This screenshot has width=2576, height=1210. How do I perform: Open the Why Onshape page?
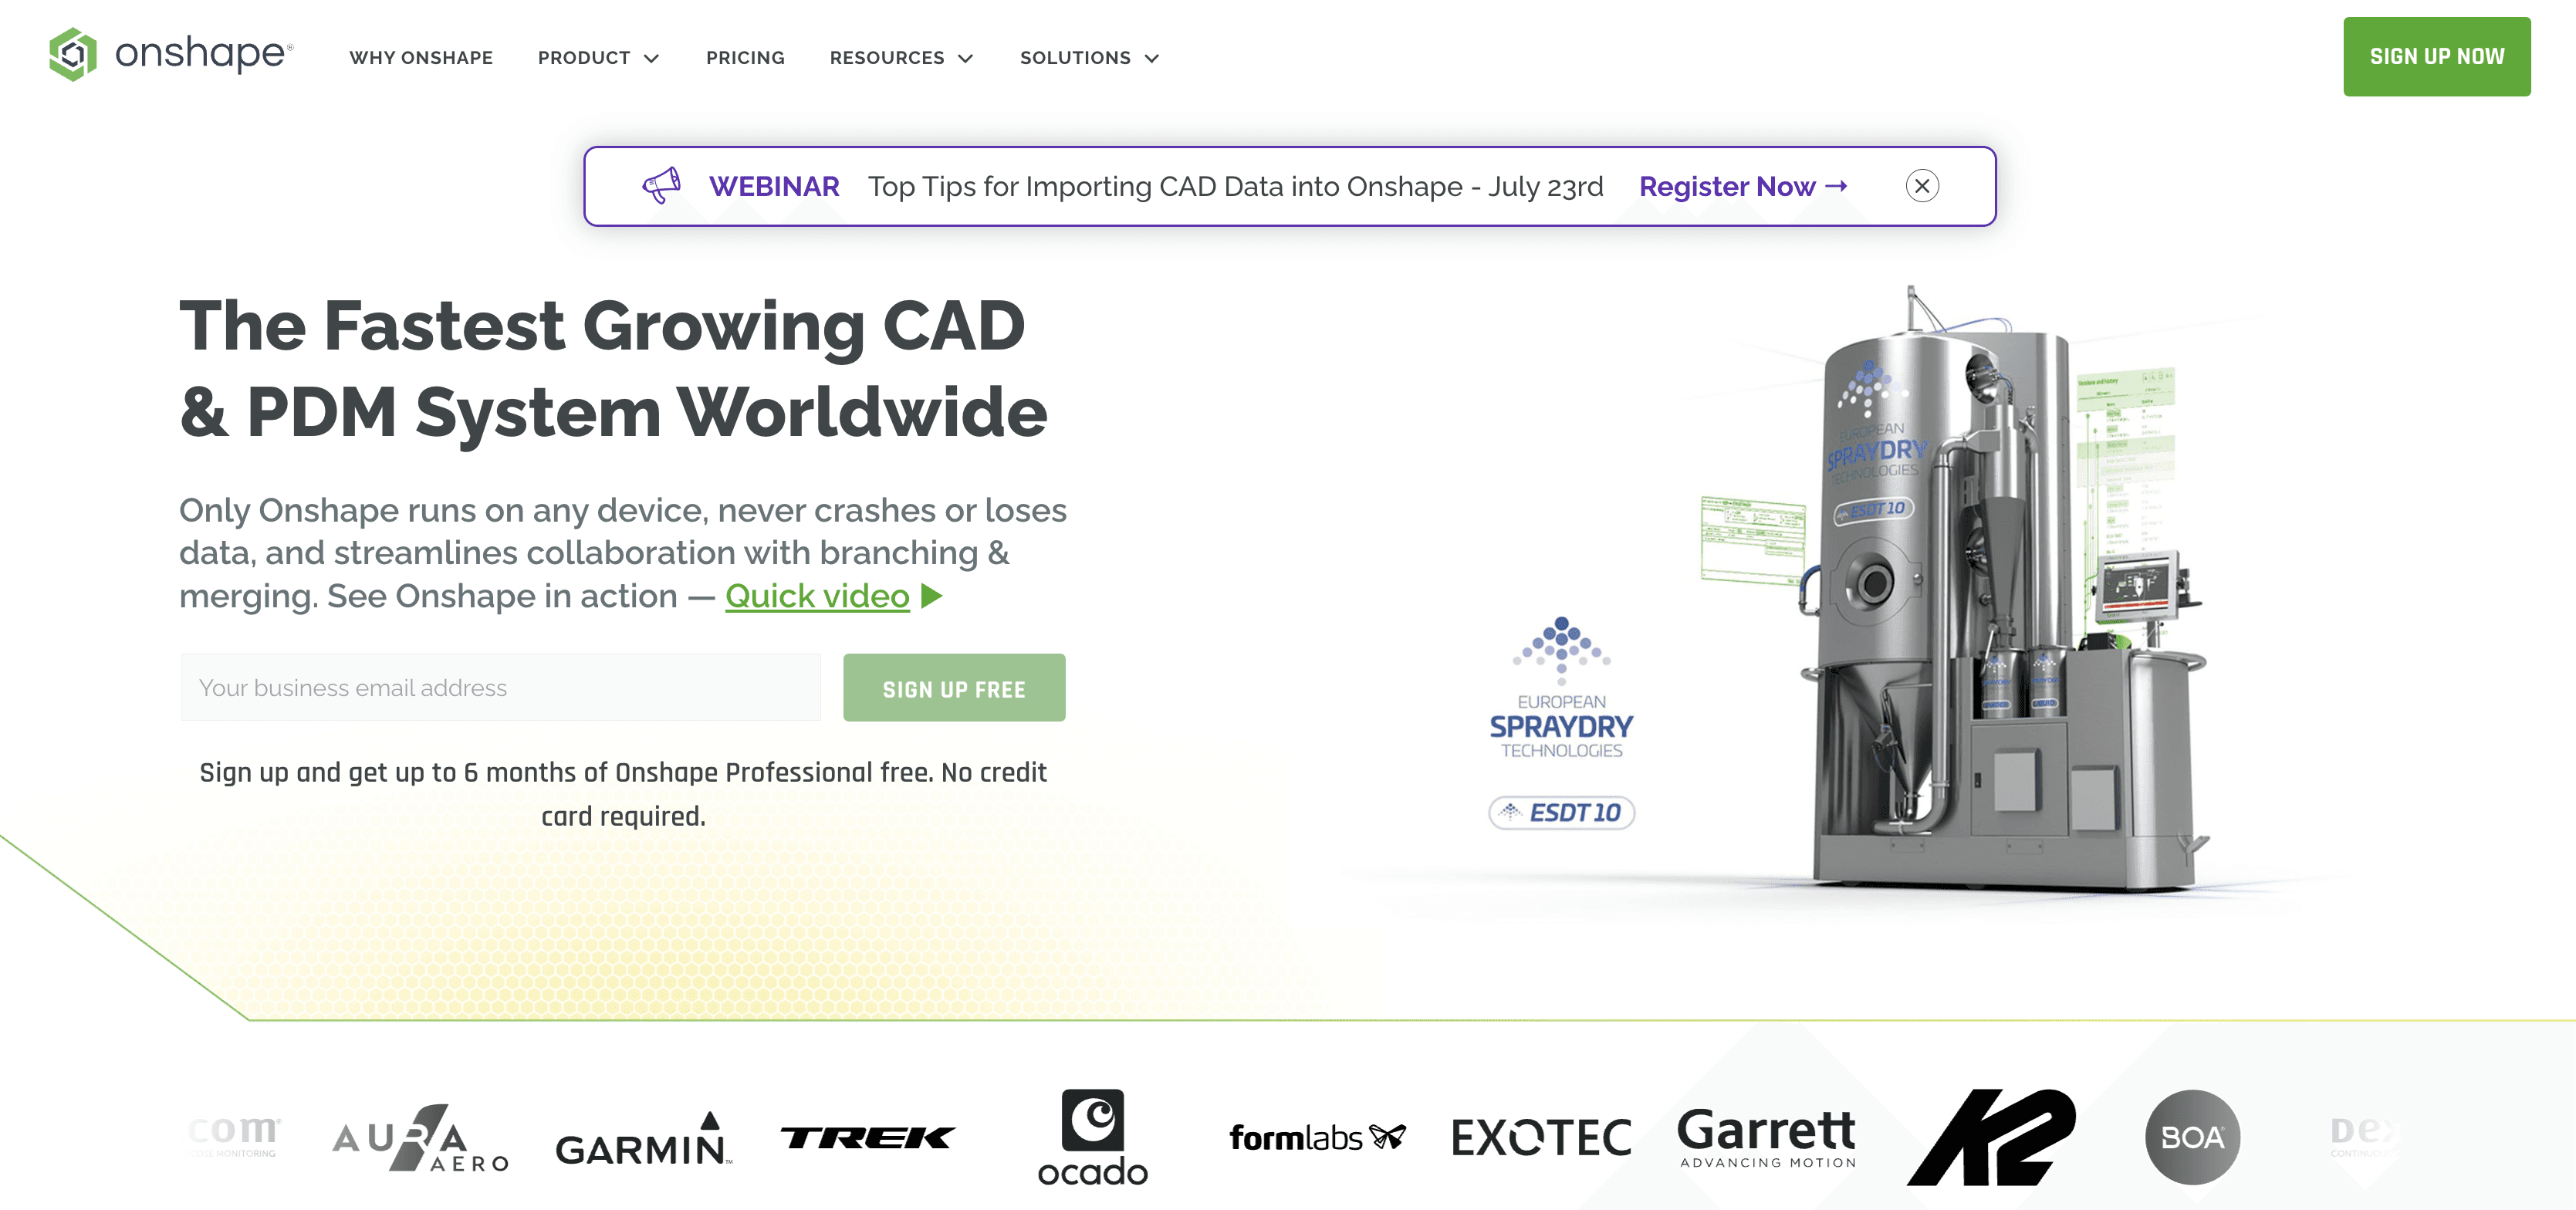point(421,58)
